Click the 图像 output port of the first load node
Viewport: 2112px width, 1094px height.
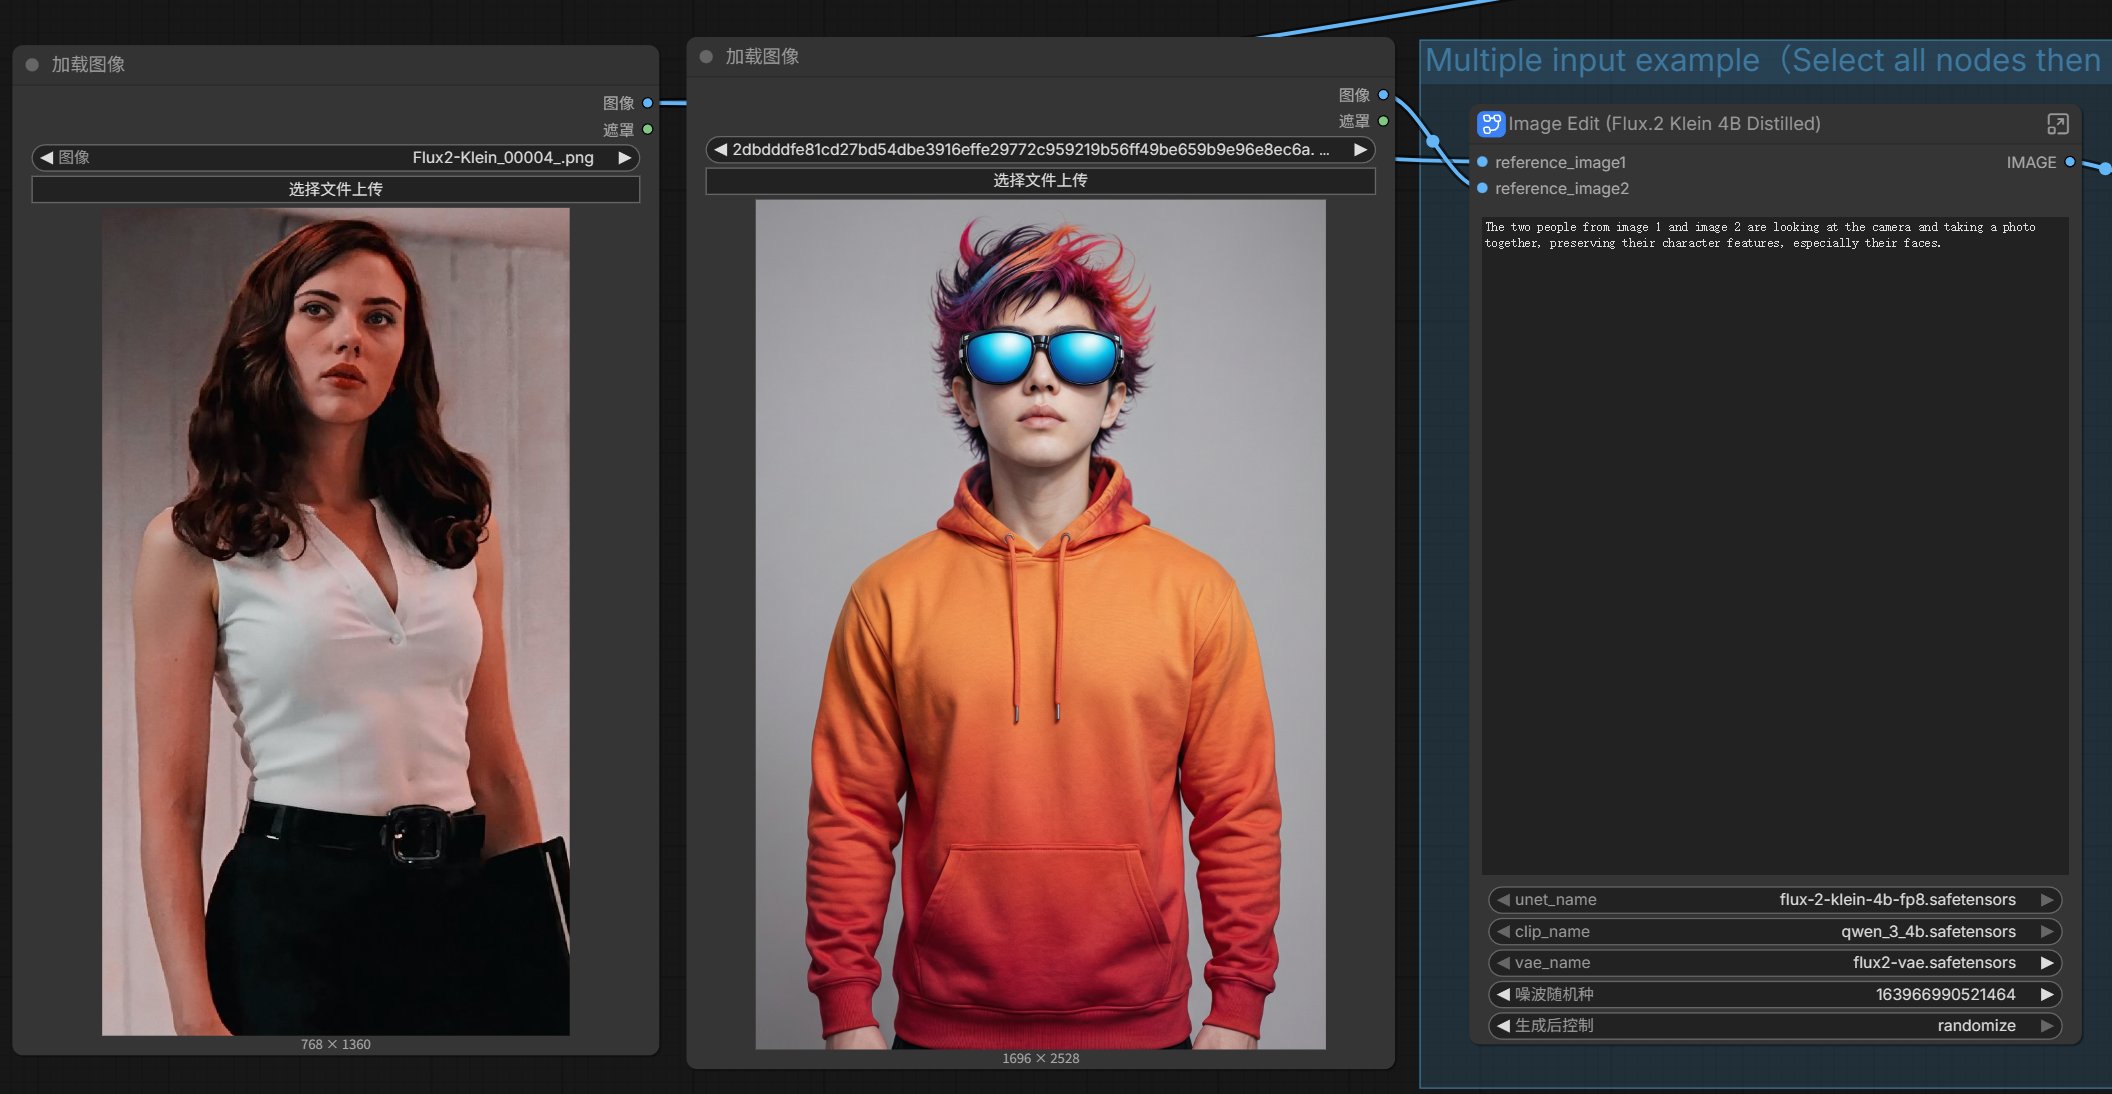click(648, 103)
